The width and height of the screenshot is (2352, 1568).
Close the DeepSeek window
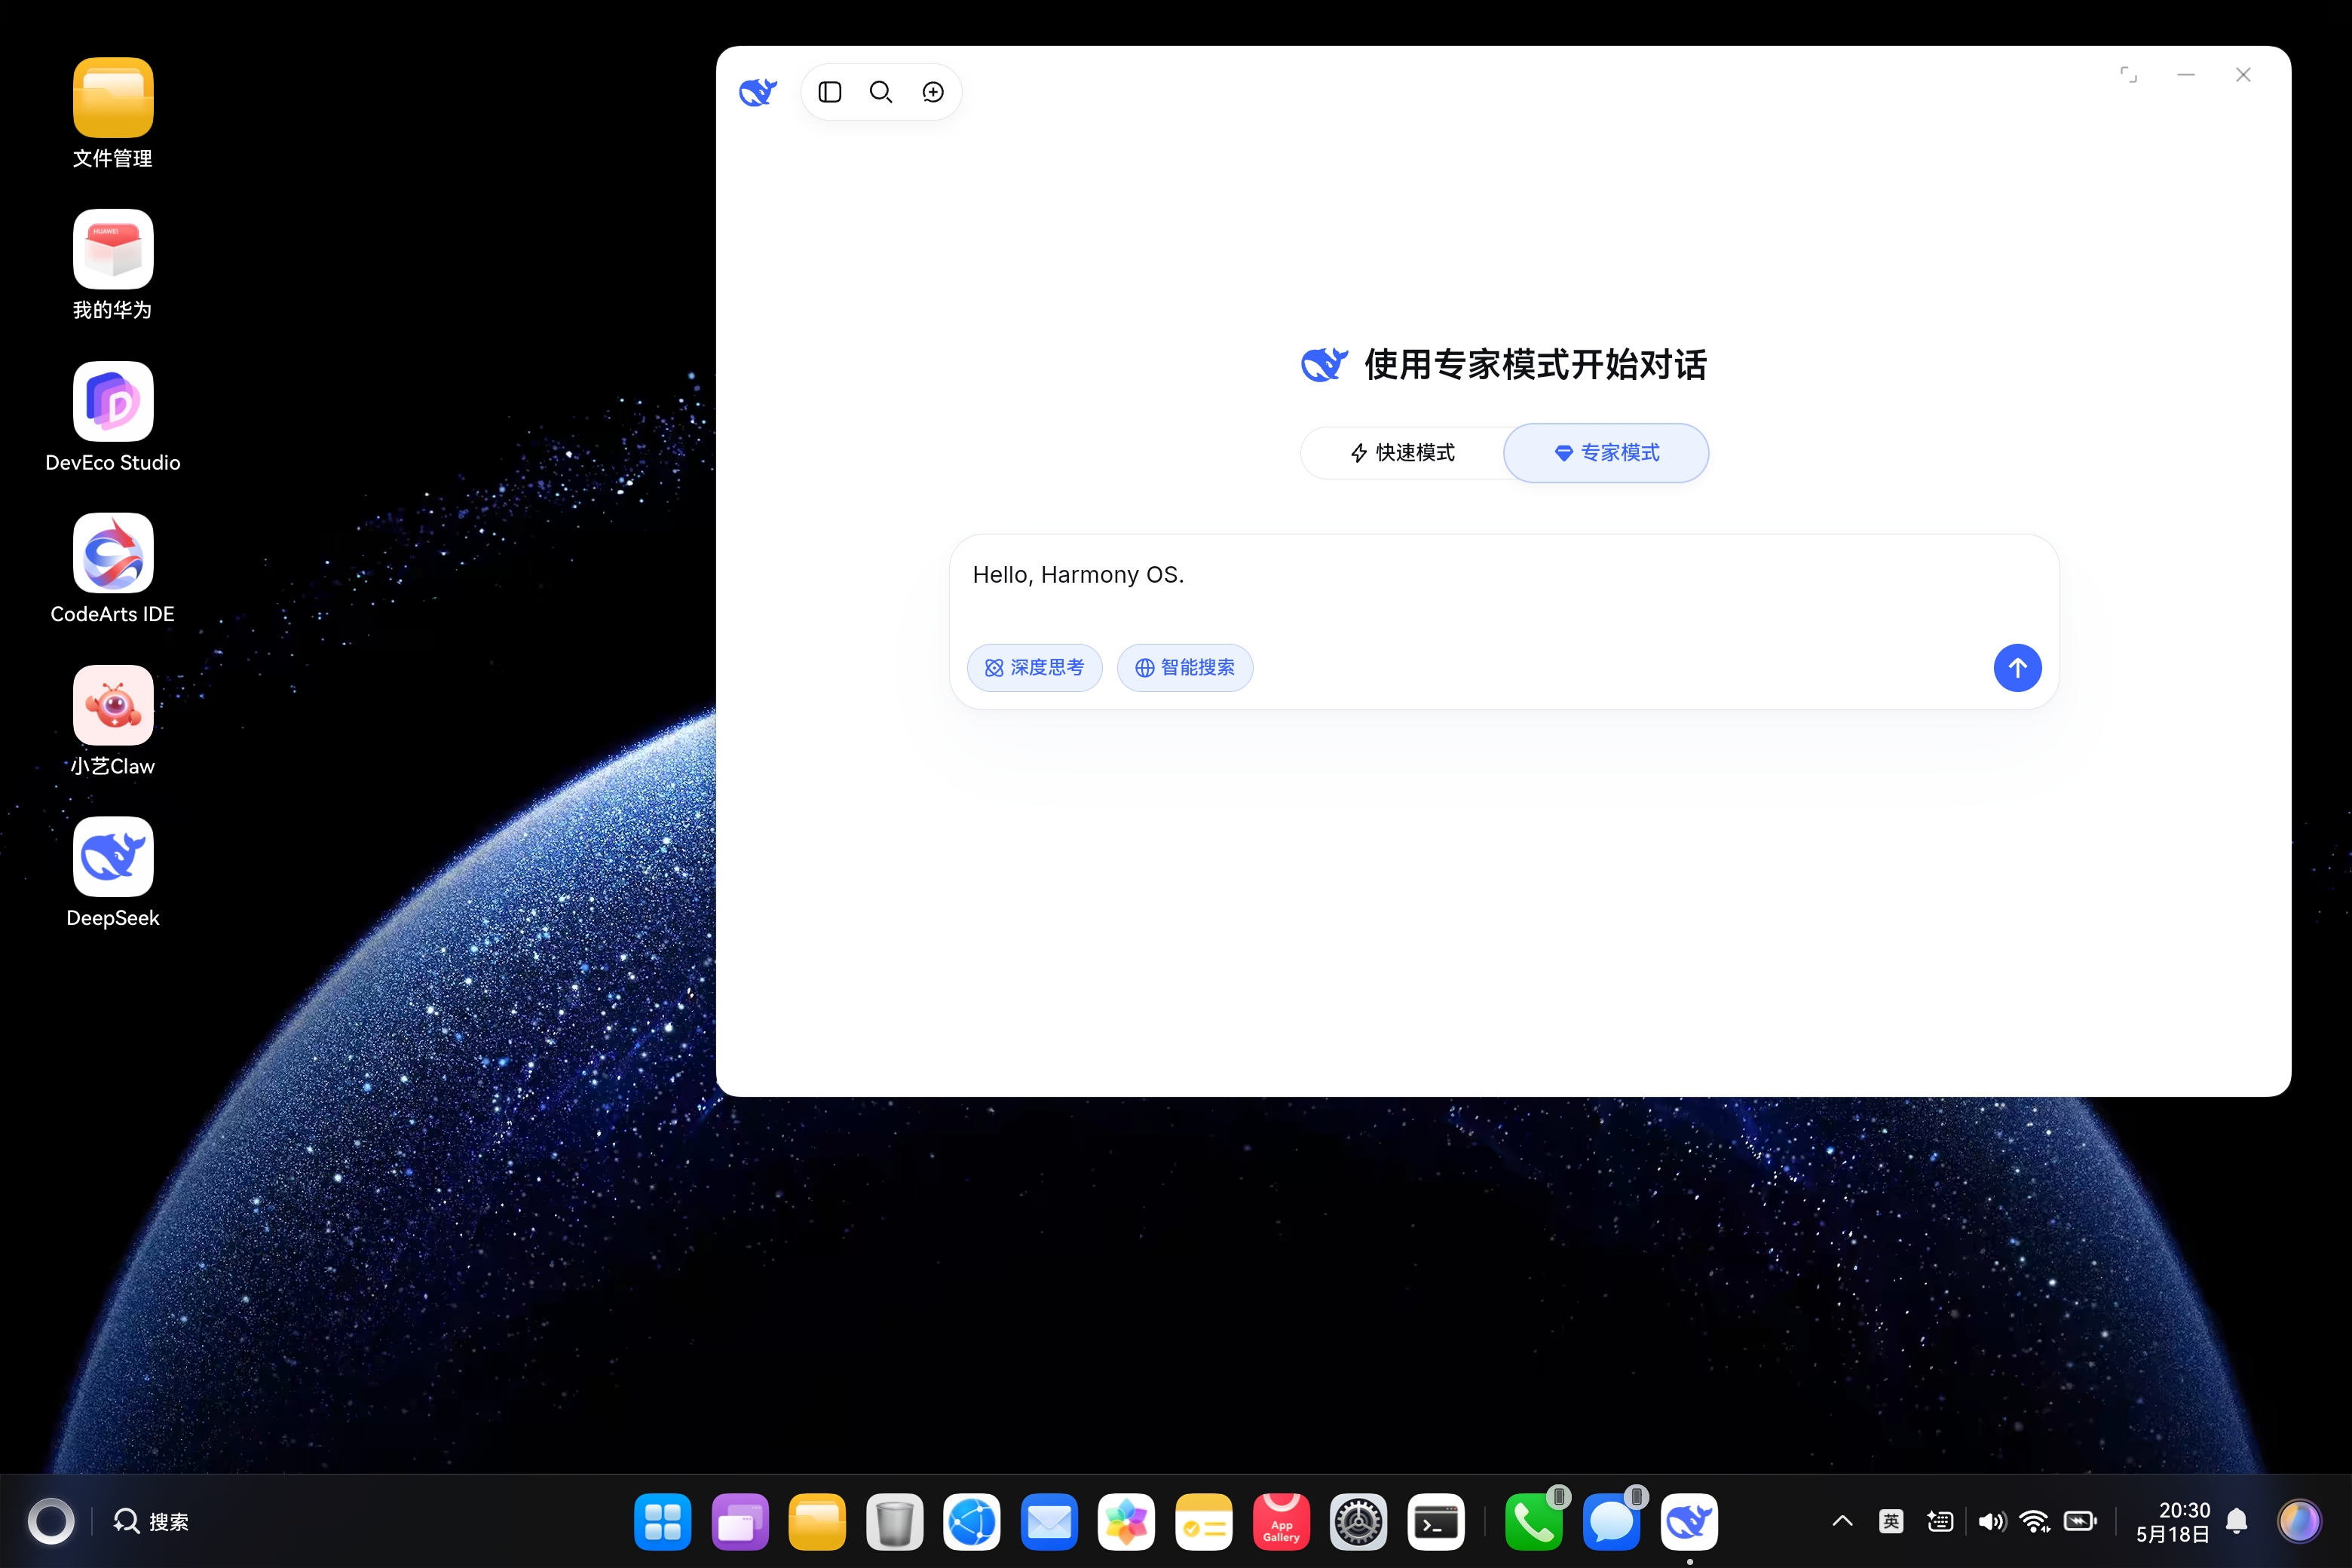[2243, 75]
